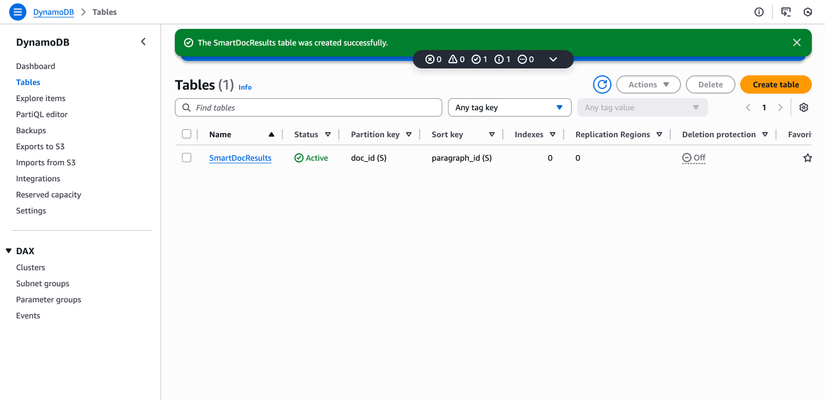This screenshot has height=400, width=825.
Task: Click the Active status cell
Action: click(311, 158)
